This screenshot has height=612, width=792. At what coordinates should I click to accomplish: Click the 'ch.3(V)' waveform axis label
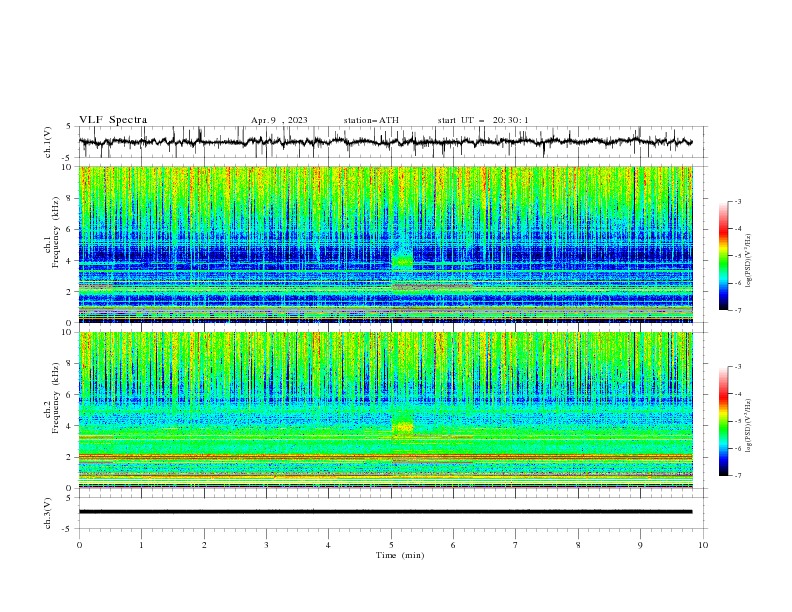pyautogui.click(x=48, y=513)
